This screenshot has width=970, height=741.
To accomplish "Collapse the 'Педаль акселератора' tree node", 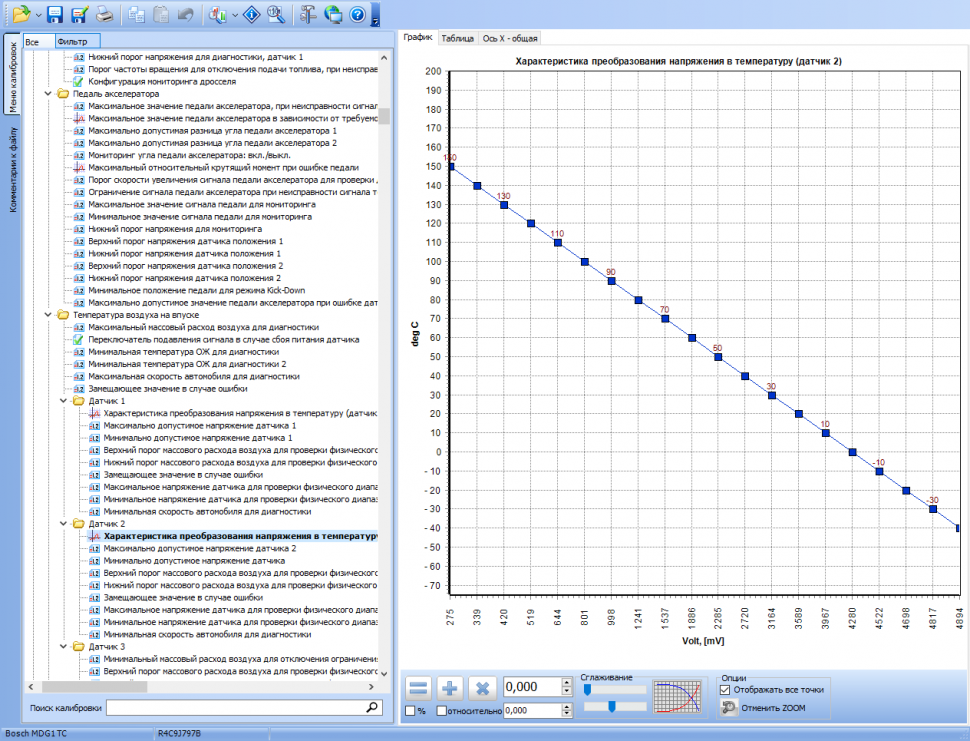I will tap(47, 93).
